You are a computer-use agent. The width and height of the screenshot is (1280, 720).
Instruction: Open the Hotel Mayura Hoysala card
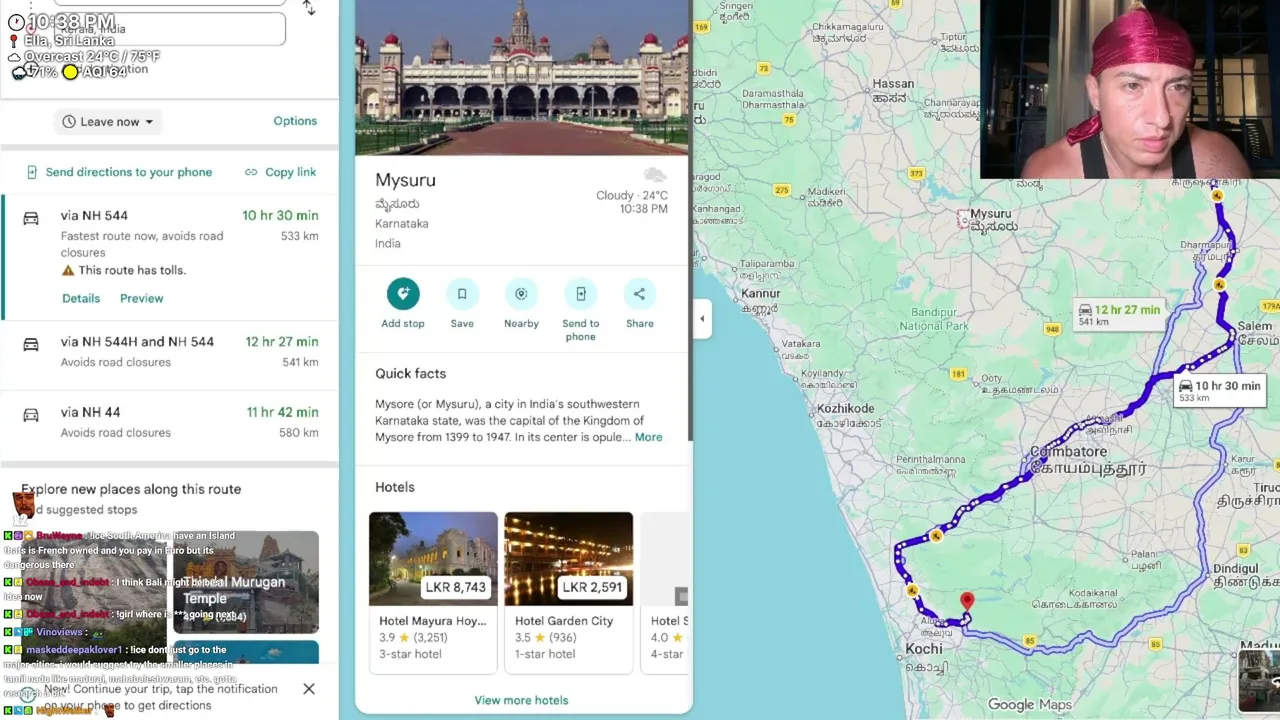pyautogui.click(x=433, y=592)
